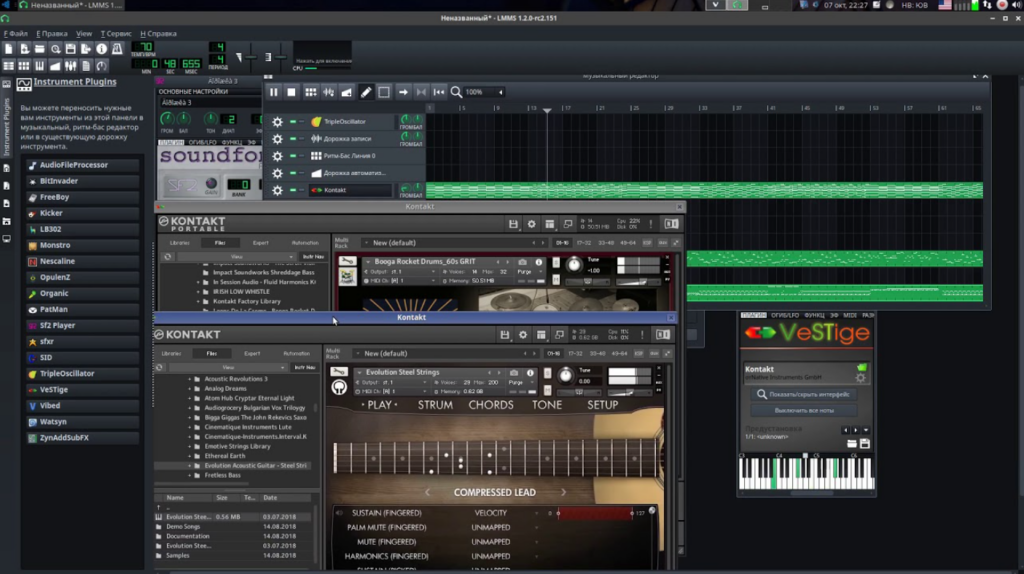The image size is (1024, 574).
Task: Mute the Kontakt track in Song Editor
Action: click(x=293, y=190)
